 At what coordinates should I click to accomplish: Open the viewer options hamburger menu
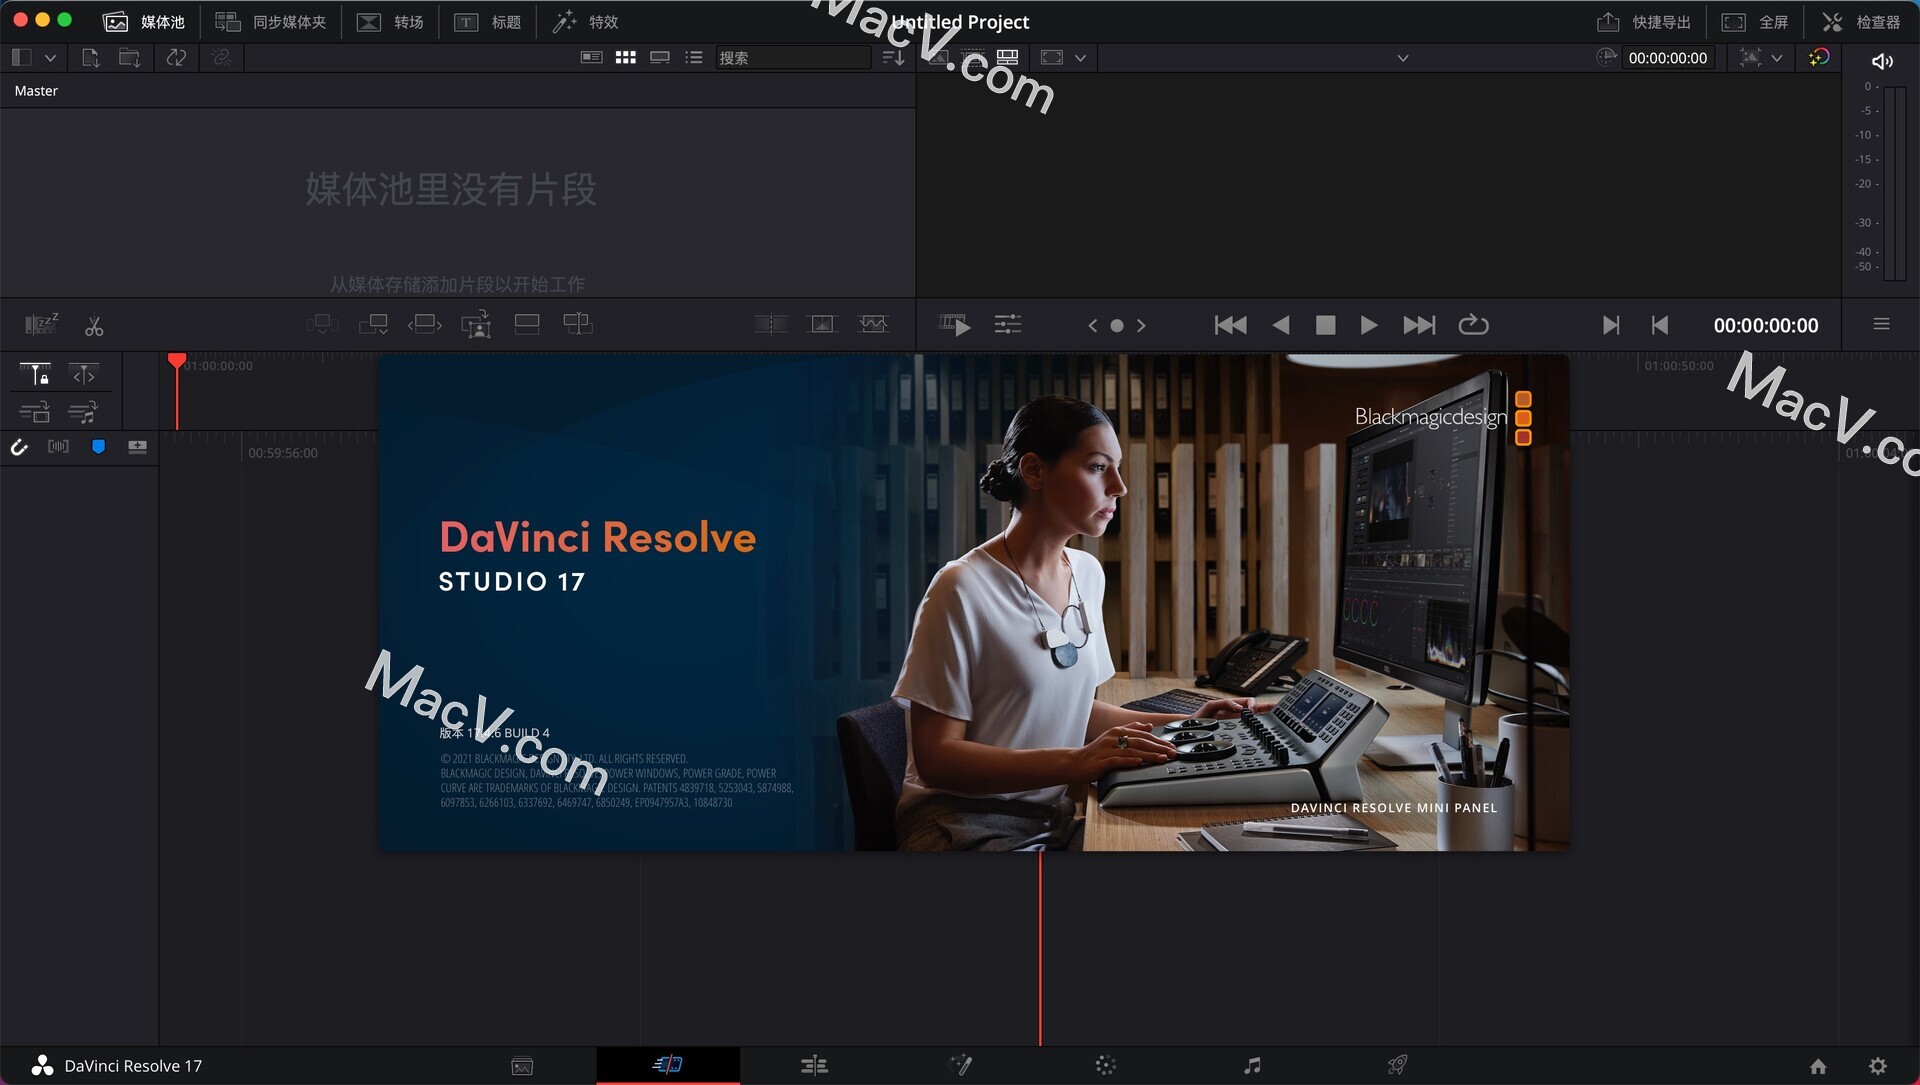1881,324
